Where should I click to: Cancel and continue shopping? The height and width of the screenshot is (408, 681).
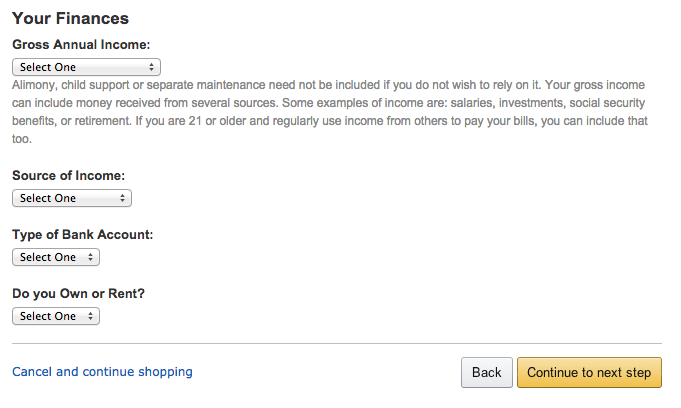pyautogui.click(x=102, y=372)
